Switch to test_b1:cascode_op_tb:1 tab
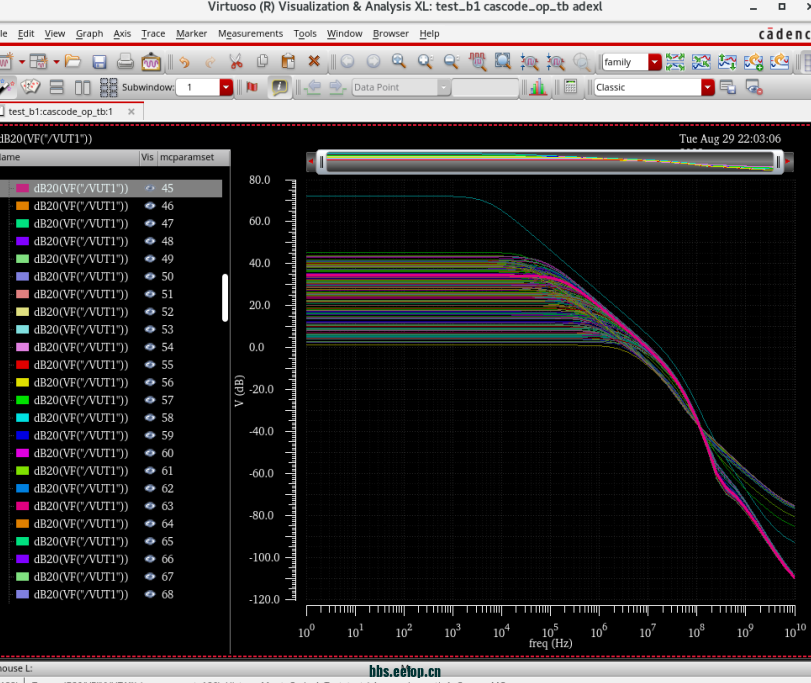 pyautogui.click(x=61, y=112)
